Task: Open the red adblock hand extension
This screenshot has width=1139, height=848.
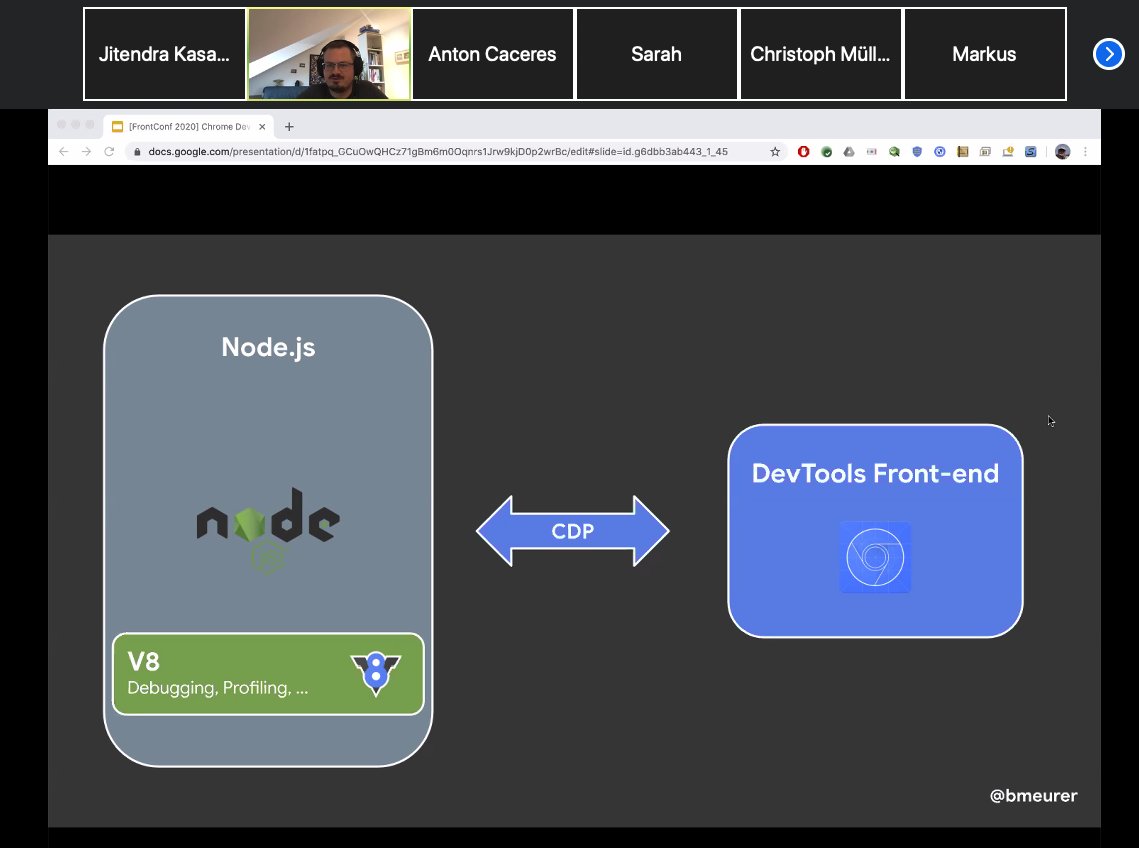Action: click(803, 151)
